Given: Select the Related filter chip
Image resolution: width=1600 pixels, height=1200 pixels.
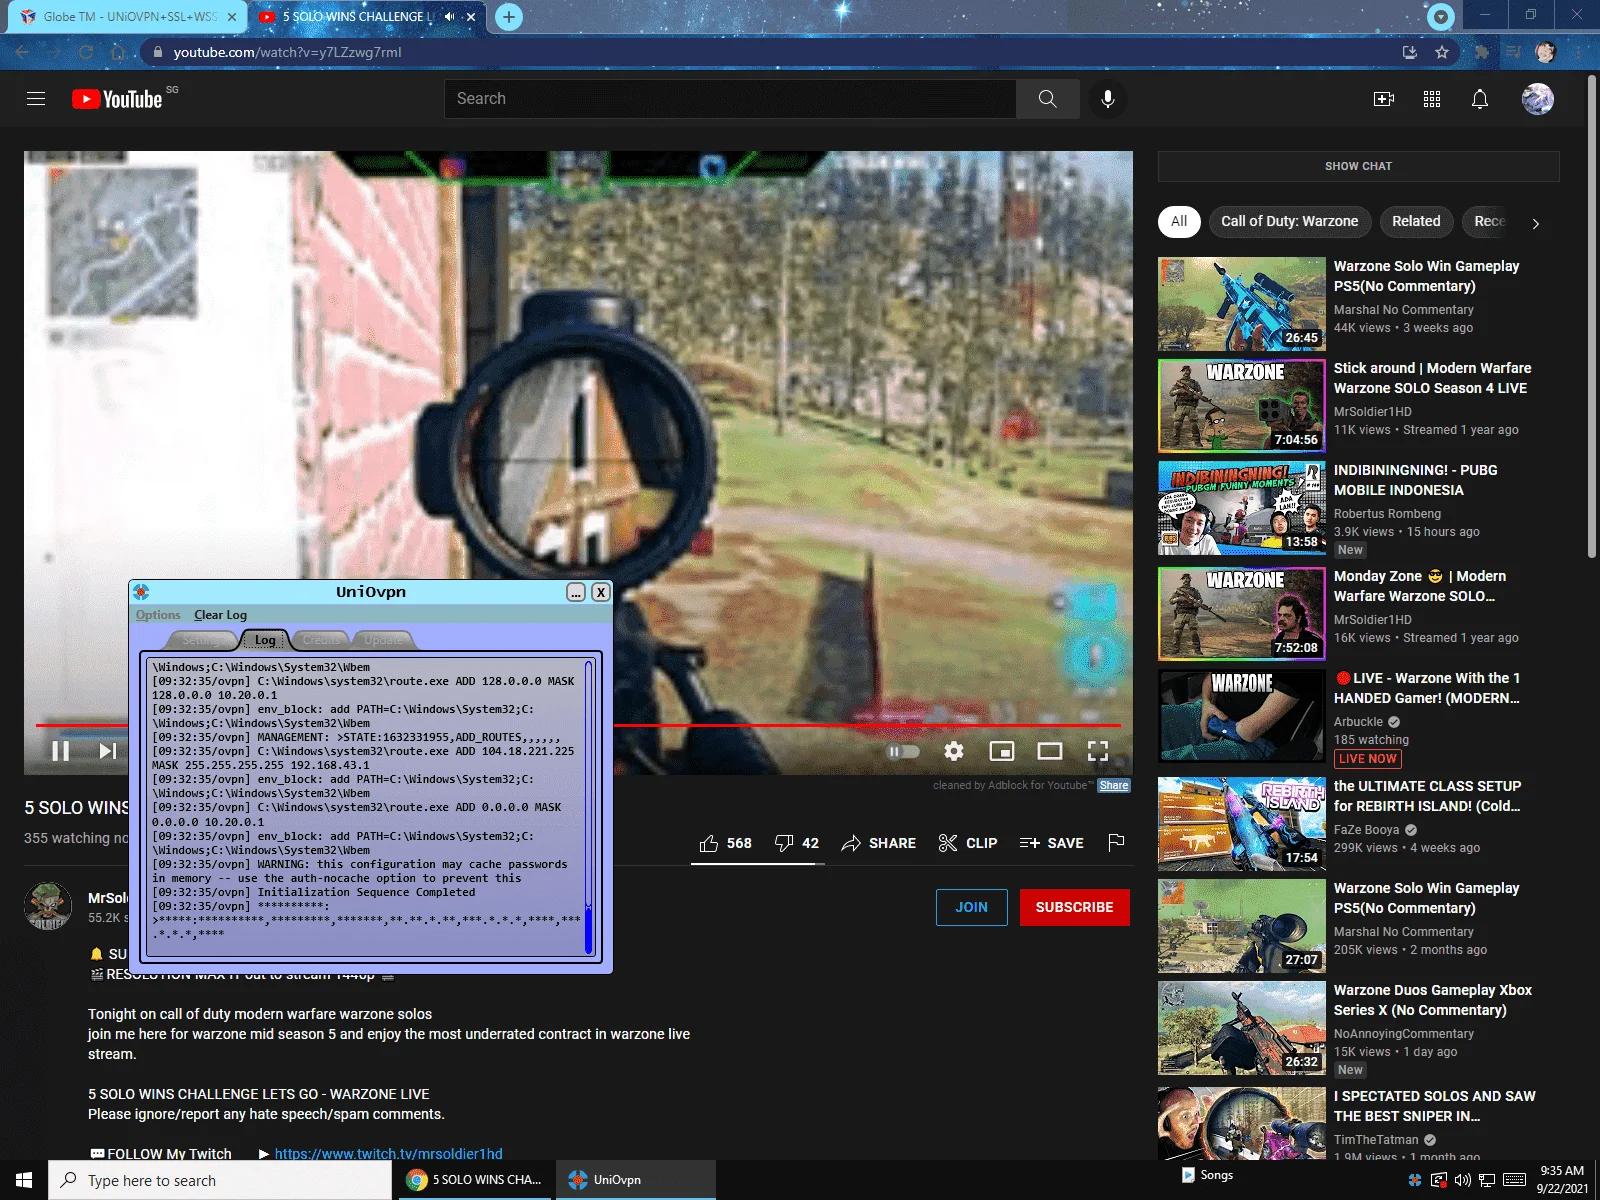Looking at the screenshot, I should coord(1416,221).
